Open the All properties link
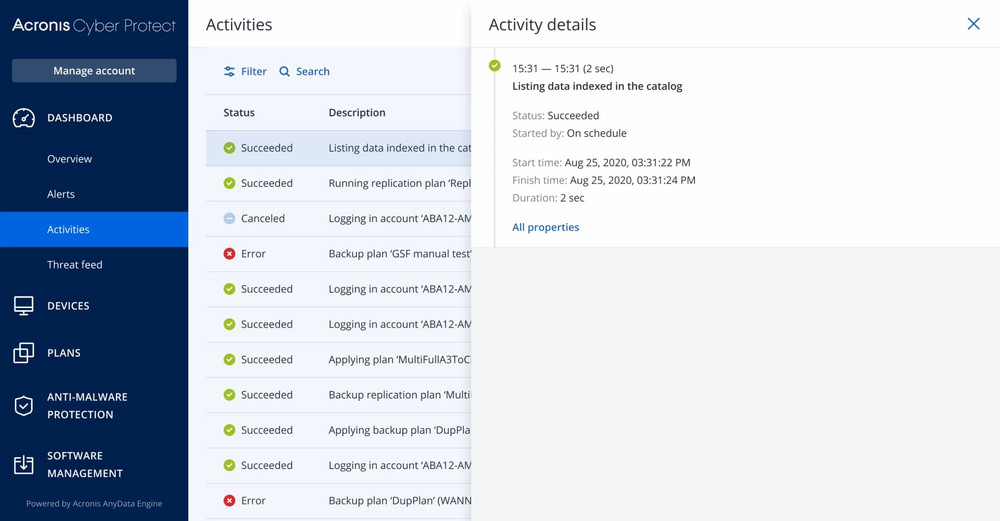The height and width of the screenshot is (521, 1000). [545, 227]
